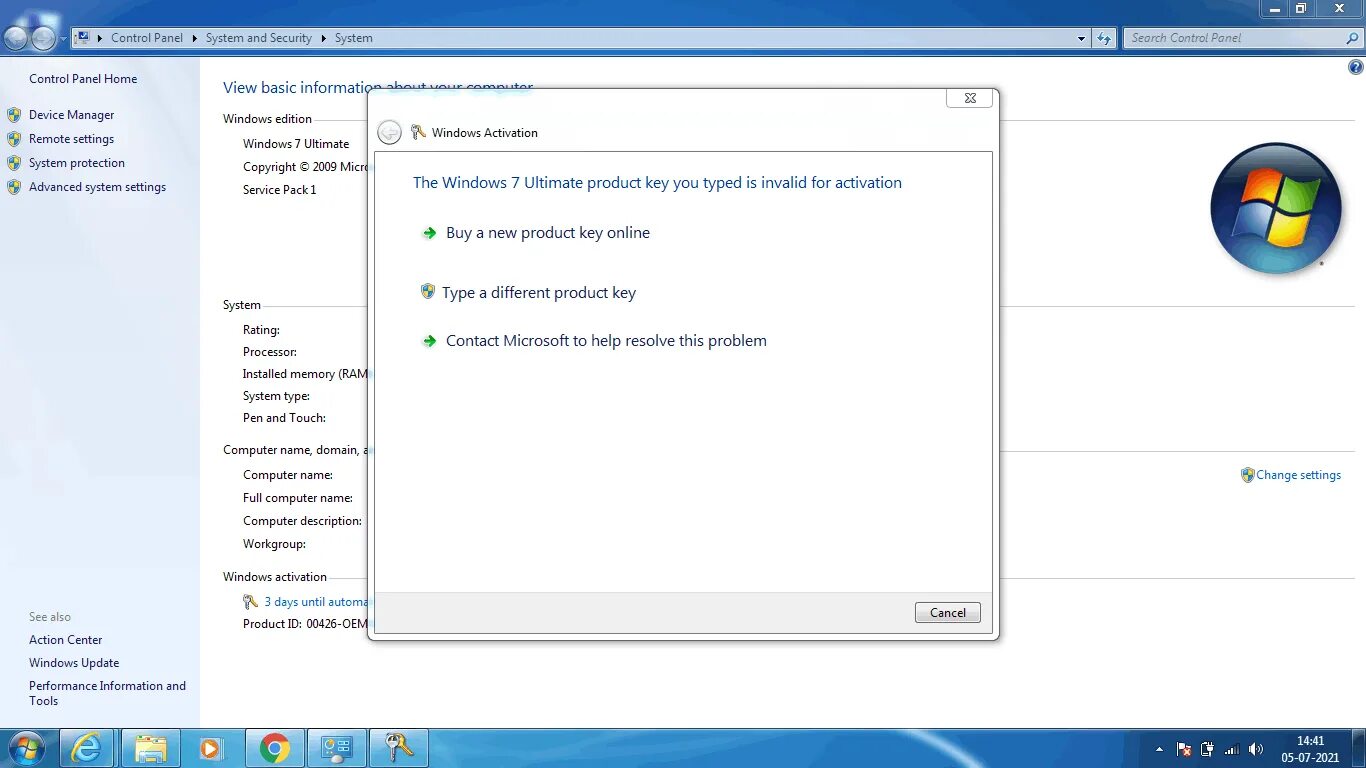
Task: Click the System breadcrumb
Action: pyautogui.click(x=354, y=38)
